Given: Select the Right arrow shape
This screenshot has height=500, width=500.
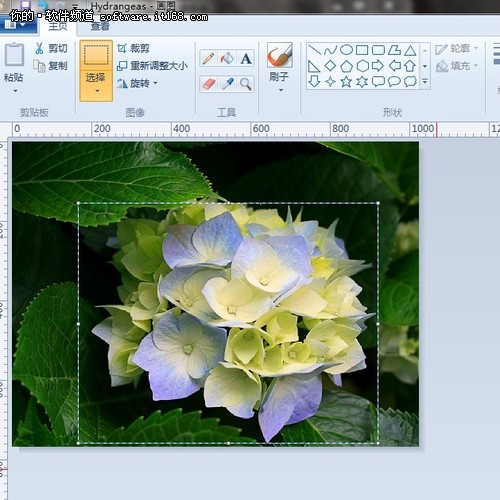Looking at the screenshot, I should (x=378, y=66).
